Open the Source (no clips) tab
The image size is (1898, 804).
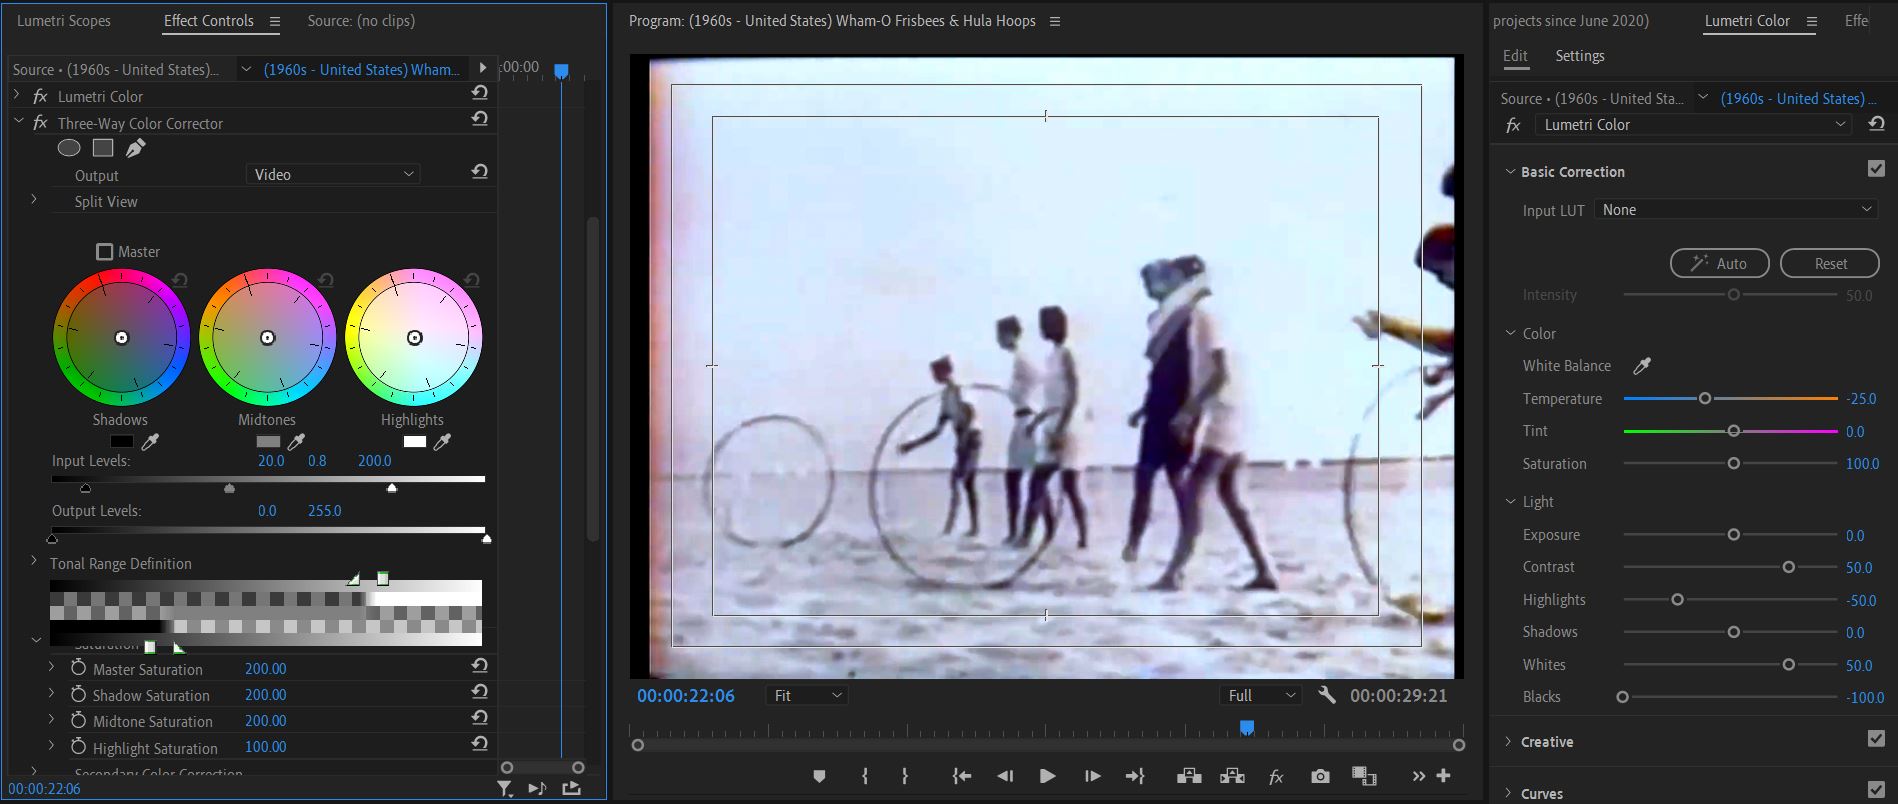pyautogui.click(x=361, y=21)
